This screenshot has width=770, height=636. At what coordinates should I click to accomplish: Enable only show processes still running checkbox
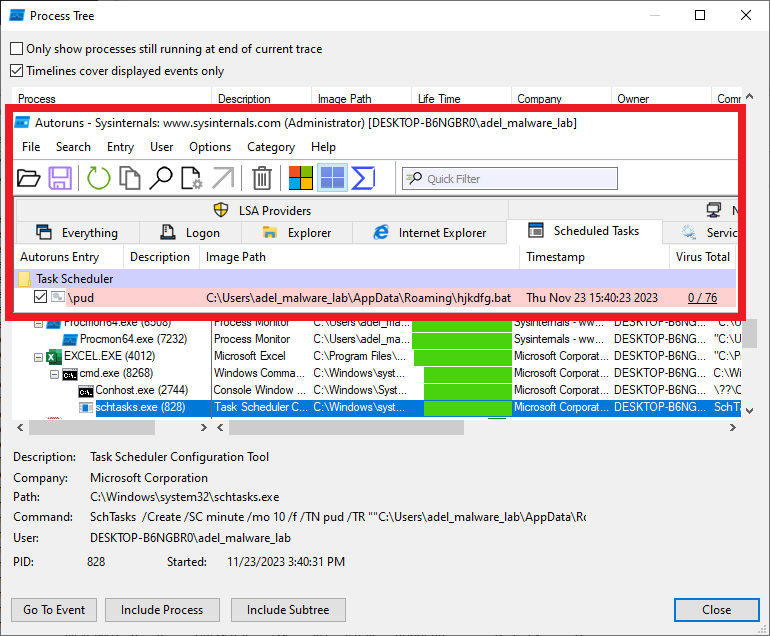click(x=17, y=49)
